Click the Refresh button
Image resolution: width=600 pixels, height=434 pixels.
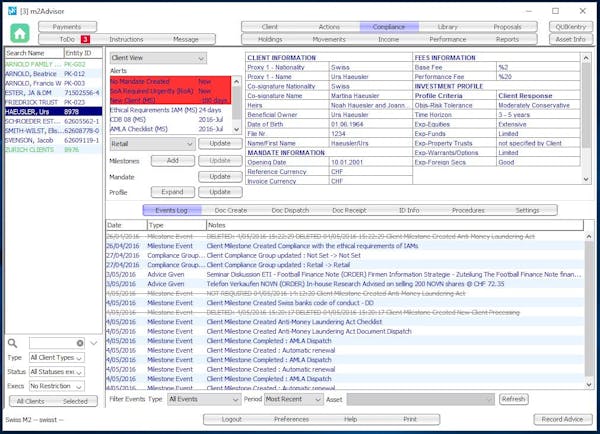[x=514, y=399]
